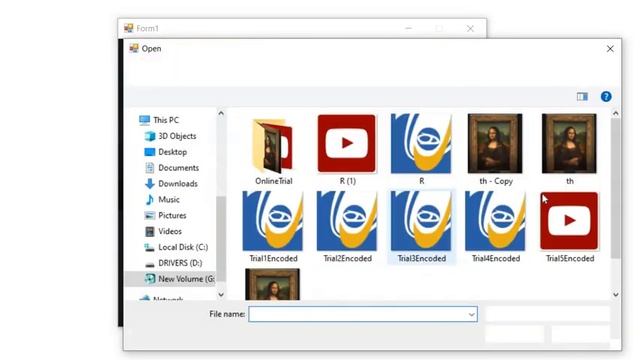Go to Pictures label in navigation tree
Viewport: 640px width, 360px height.
pos(172,216)
